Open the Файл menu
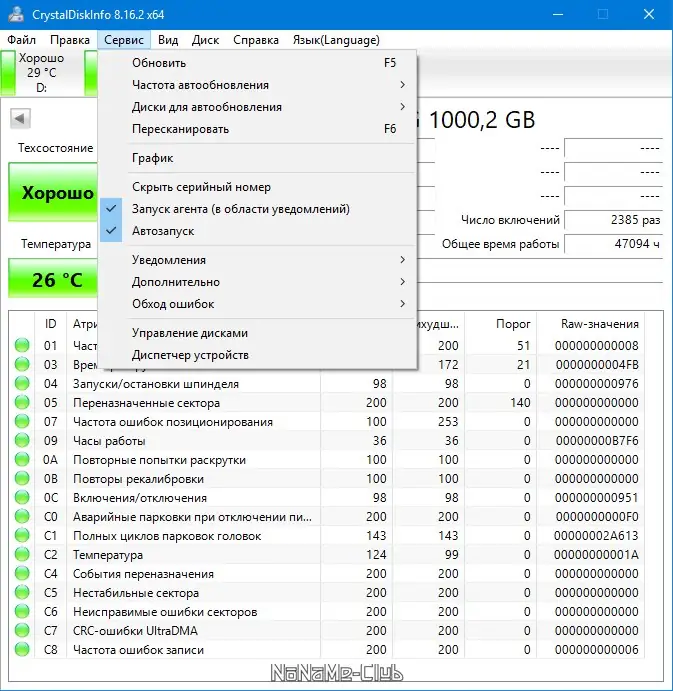673x691 pixels. (21, 40)
